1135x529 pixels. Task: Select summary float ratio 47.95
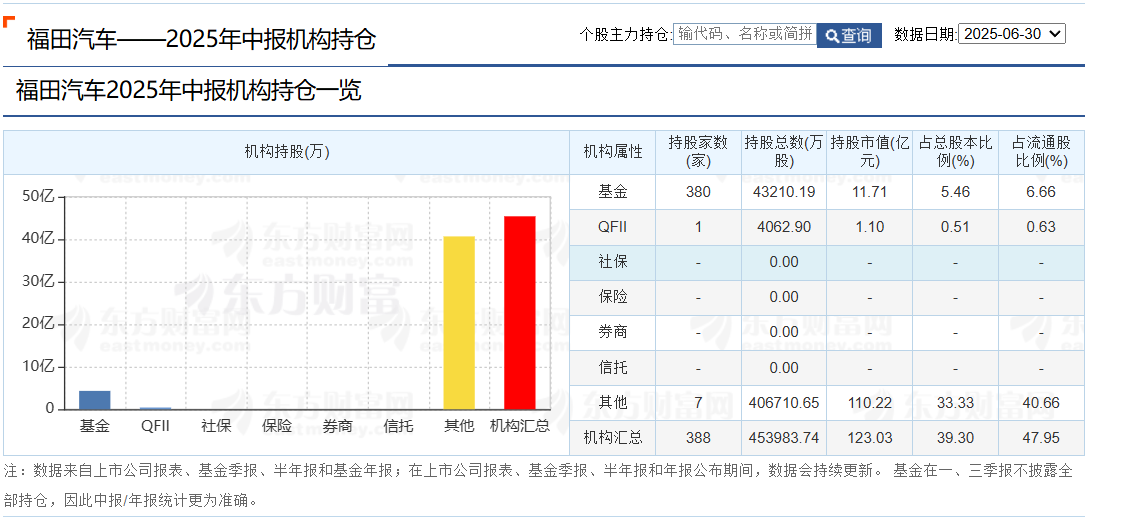tap(1041, 438)
